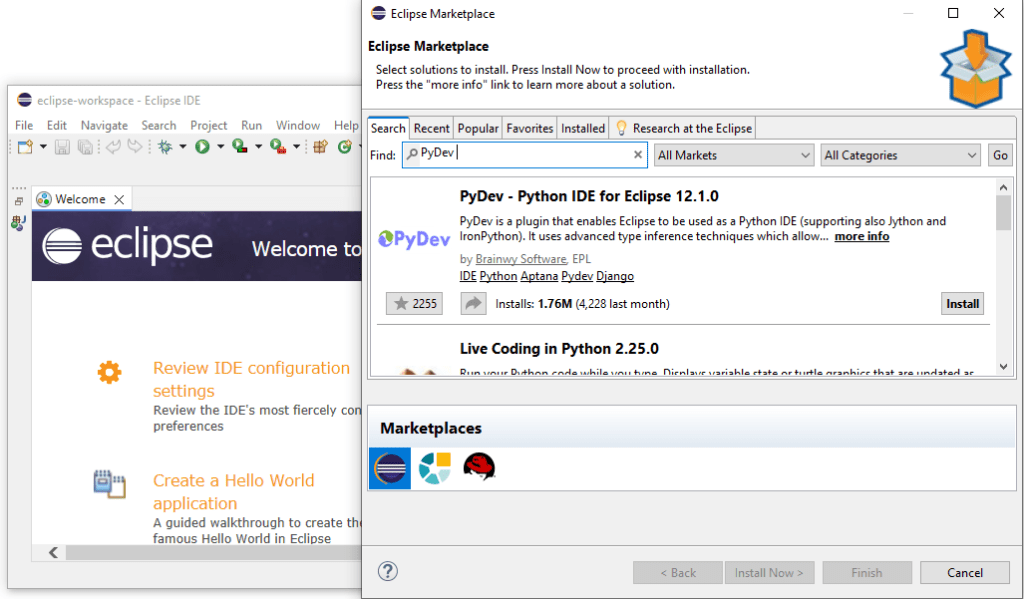
Task: Open the New wizard dropdown arrow in Eclipse toolbar
Action: pos(43,147)
